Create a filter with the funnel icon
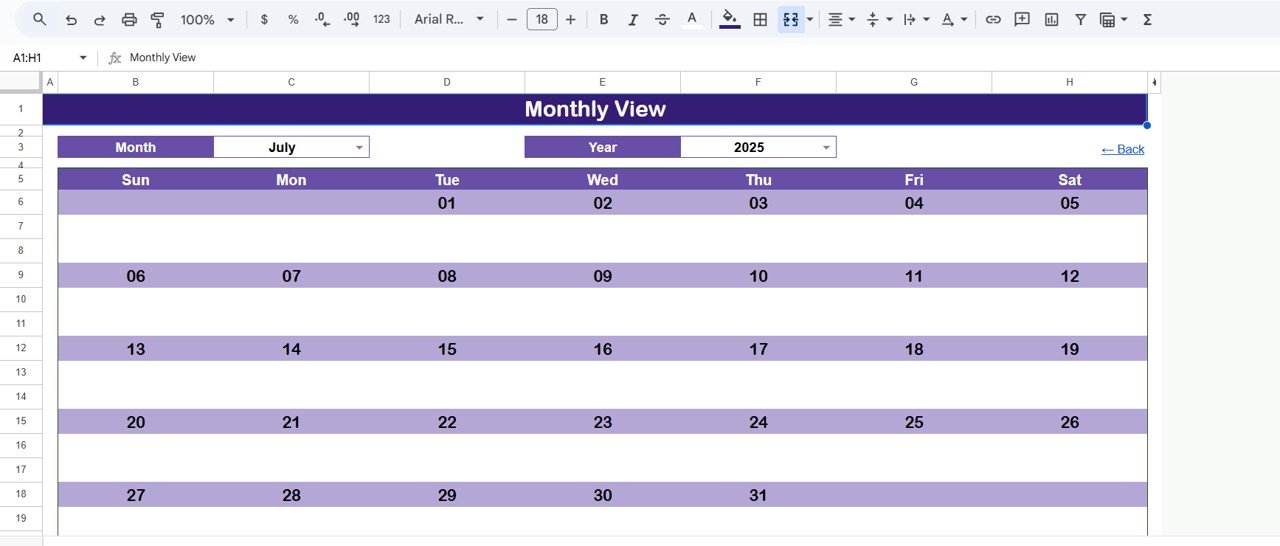Image resolution: width=1280 pixels, height=546 pixels. tap(1080, 20)
